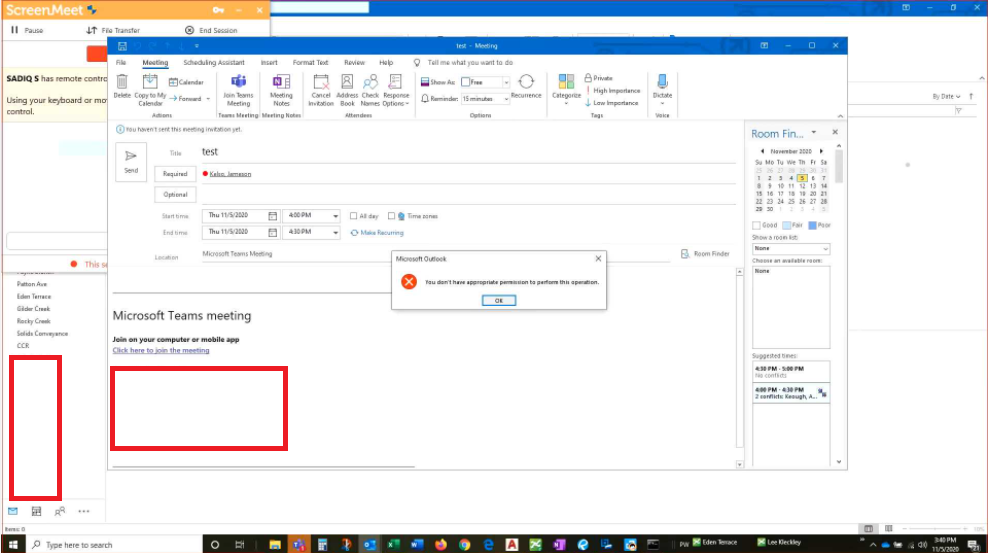
Task: Select the Eden Terrace folder
Action: coord(34,296)
